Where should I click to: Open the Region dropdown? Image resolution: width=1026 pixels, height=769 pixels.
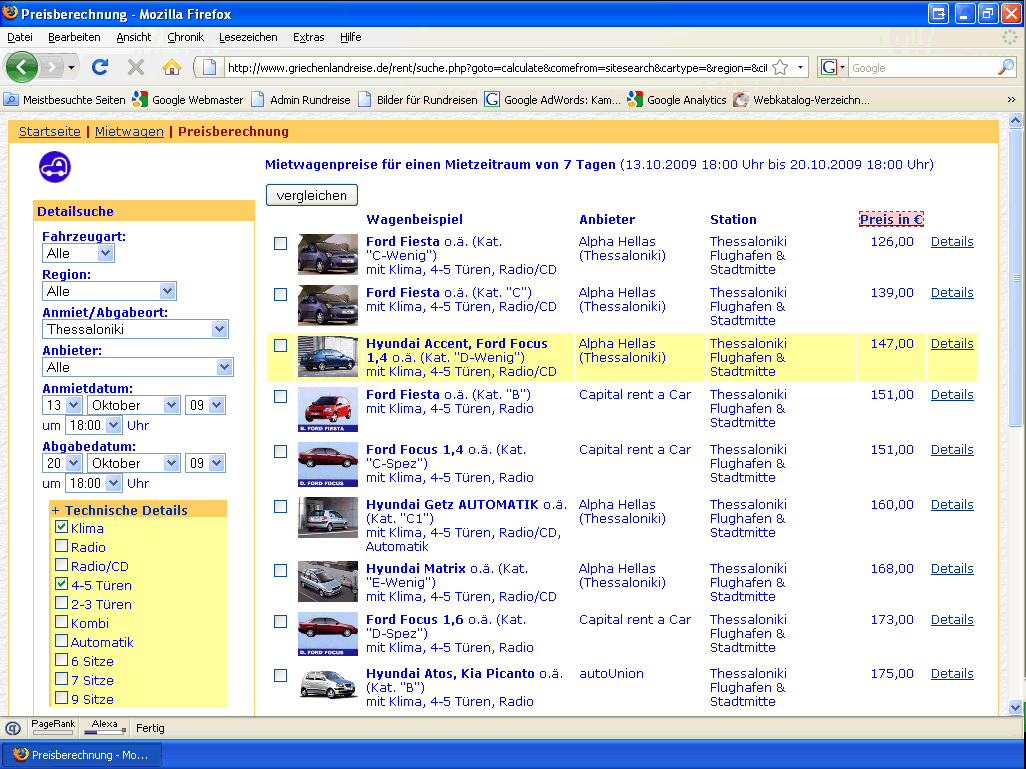click(109, 291)
